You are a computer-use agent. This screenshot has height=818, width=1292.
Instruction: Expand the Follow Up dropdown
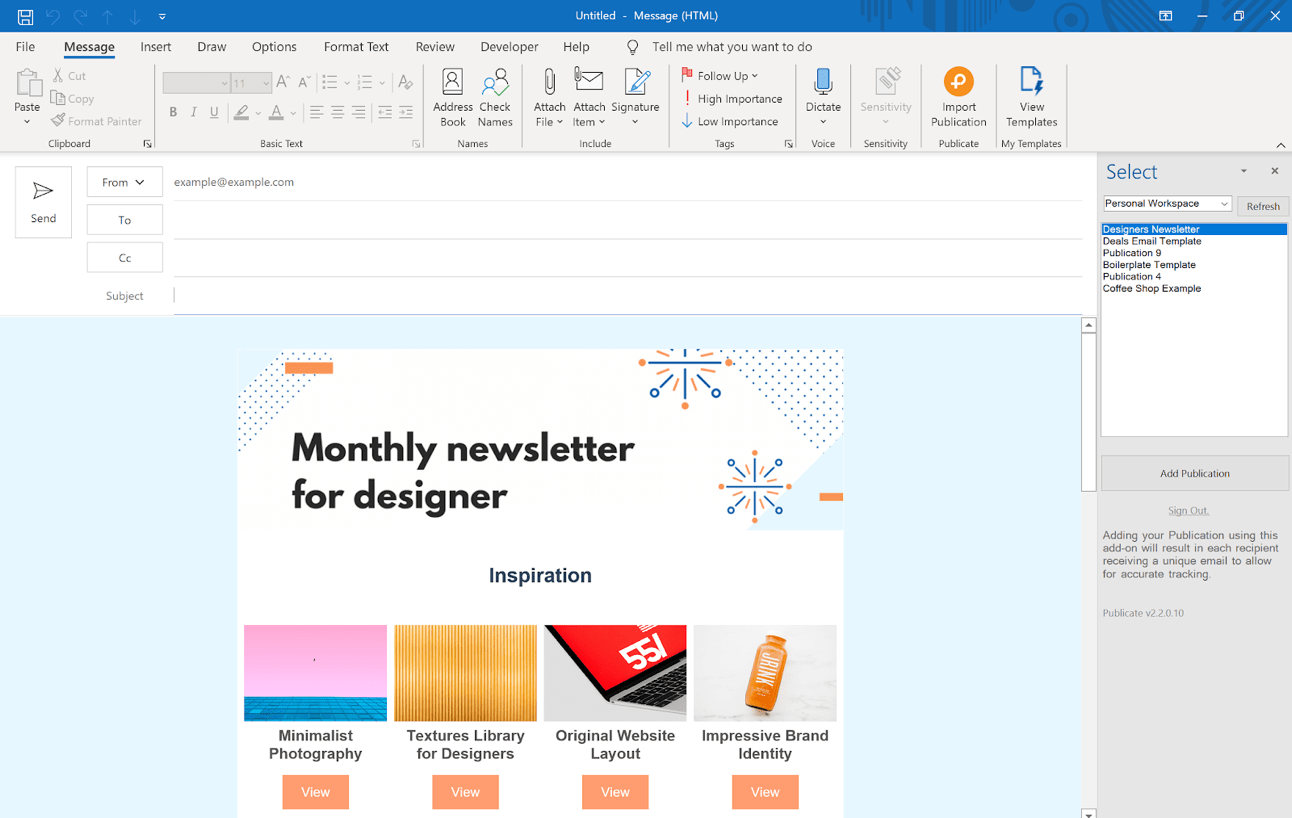click(757, 75)
